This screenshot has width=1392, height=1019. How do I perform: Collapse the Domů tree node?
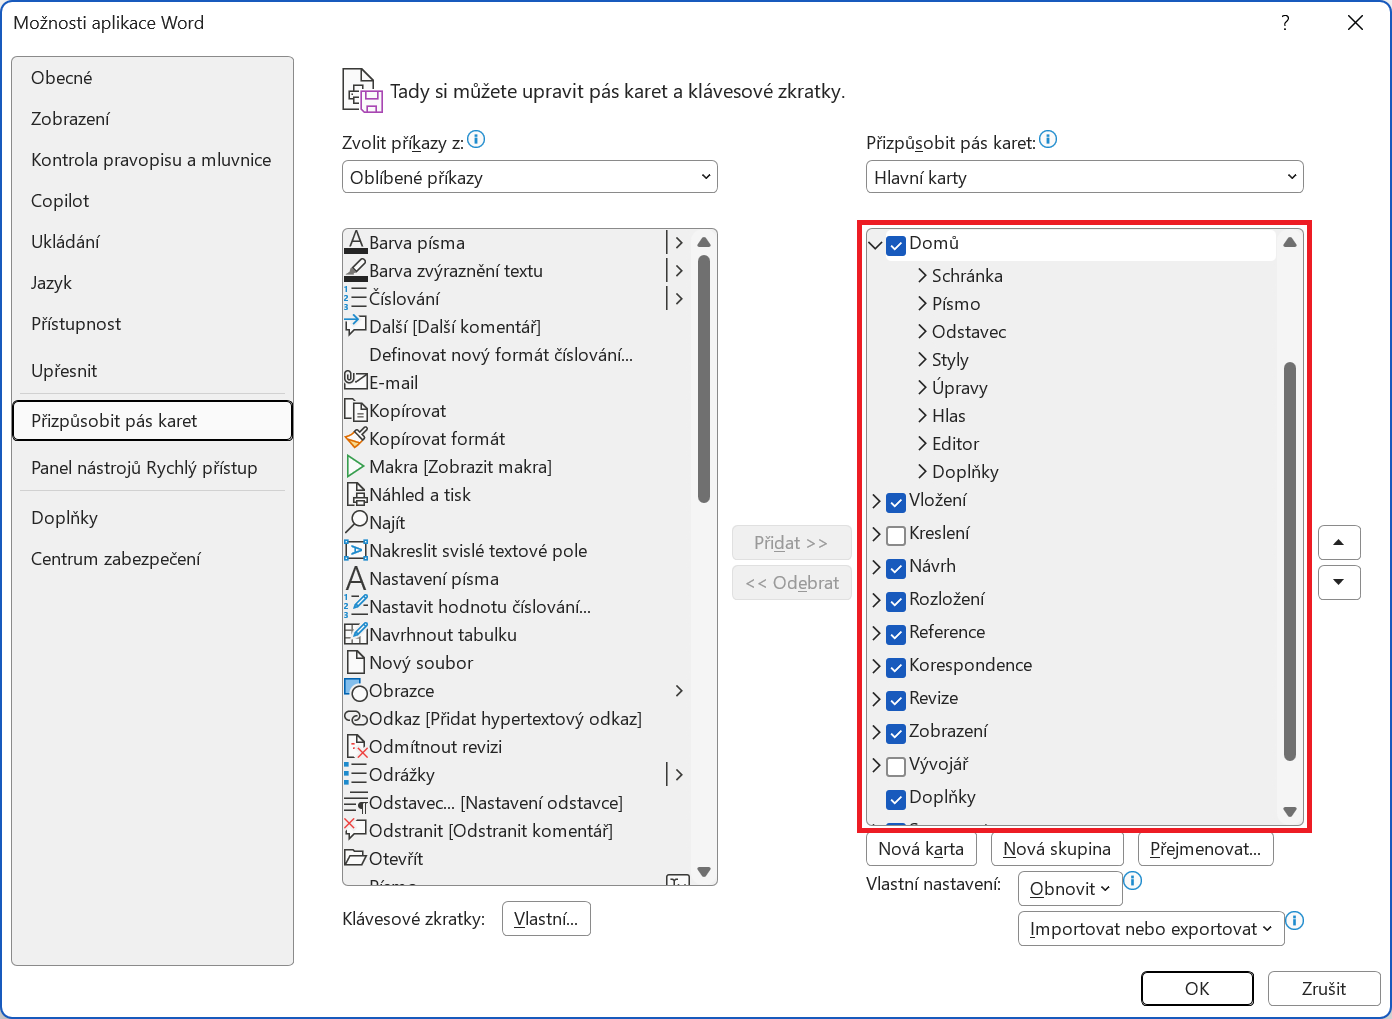(x=876, y=245)
